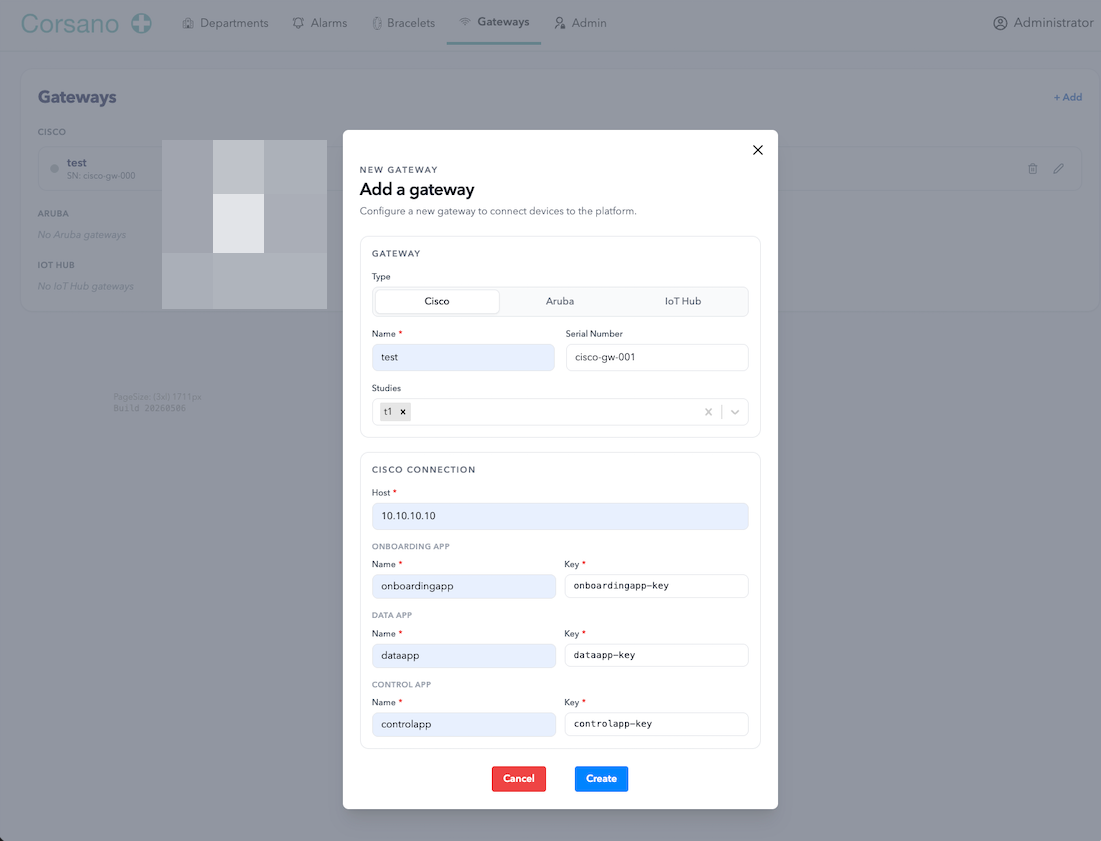The height and width of the screenshot is (841, 1101).
Task: Focus the Control App Name field
Action: tap(463, 724)
